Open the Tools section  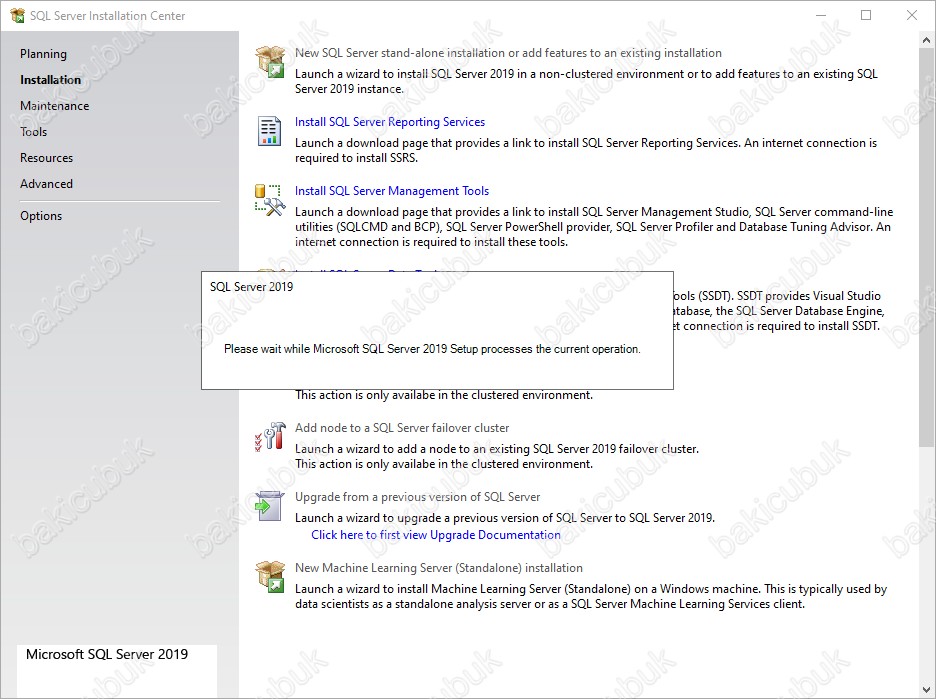click(x=33, y=131)
